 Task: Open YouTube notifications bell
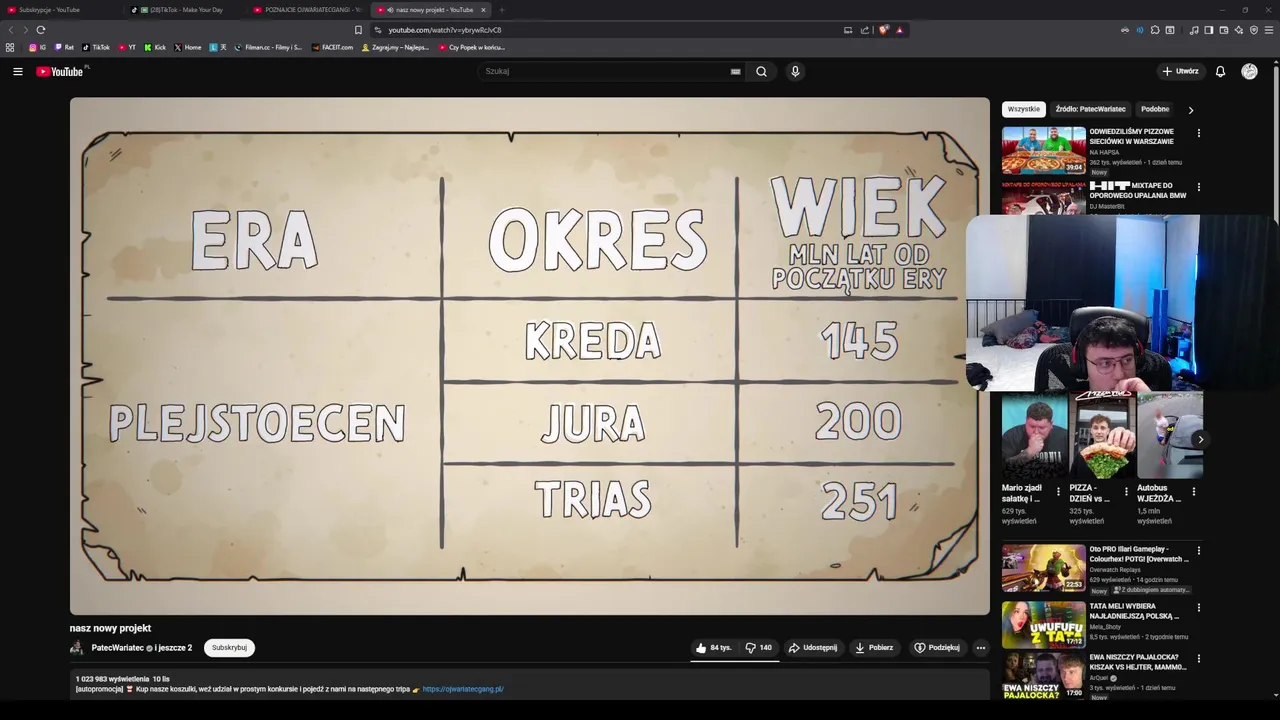1220,71
